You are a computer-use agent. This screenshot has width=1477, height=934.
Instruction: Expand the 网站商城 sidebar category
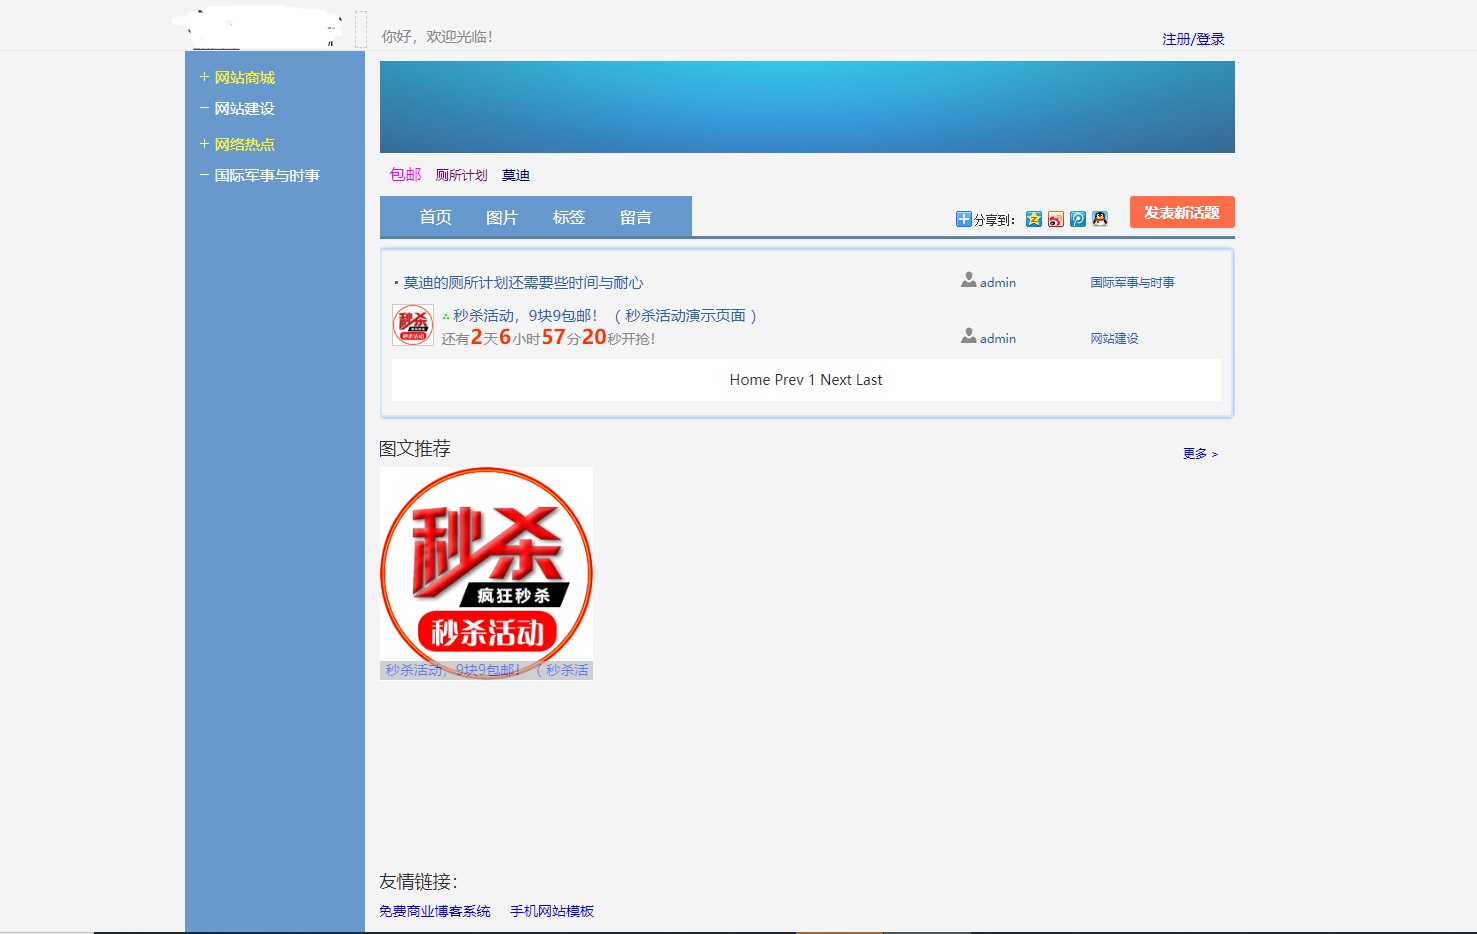pos(204,77)
